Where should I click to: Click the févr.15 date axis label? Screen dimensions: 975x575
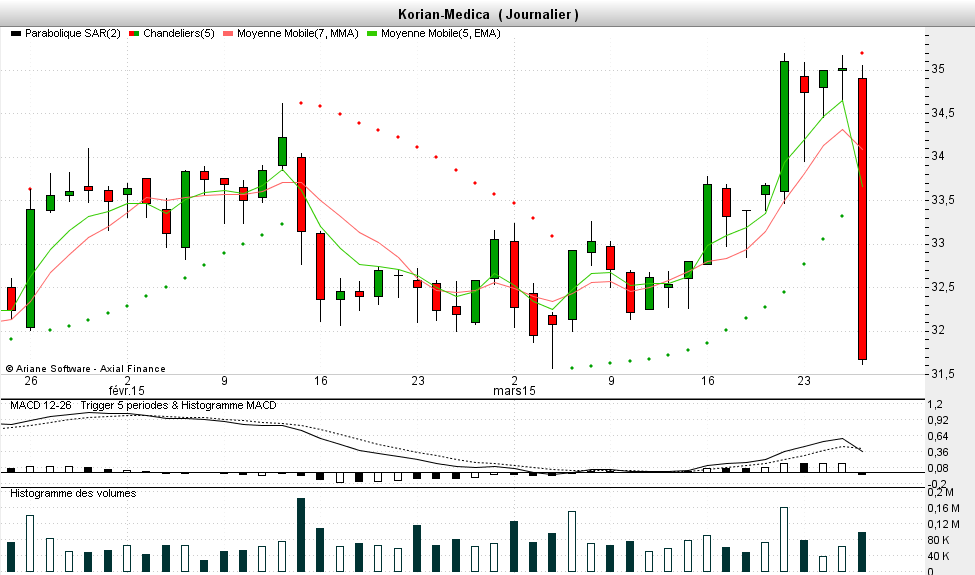click(x=127, y=391)
